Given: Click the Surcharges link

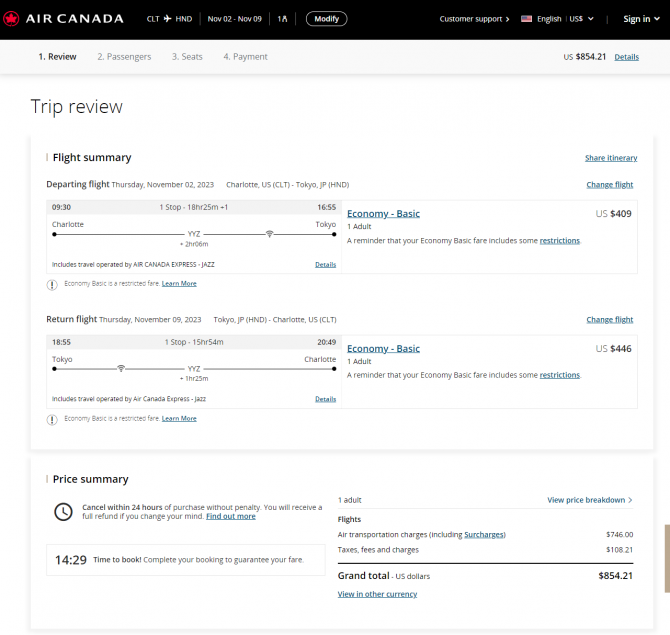Looking at the screenshot, I should 484,535.
